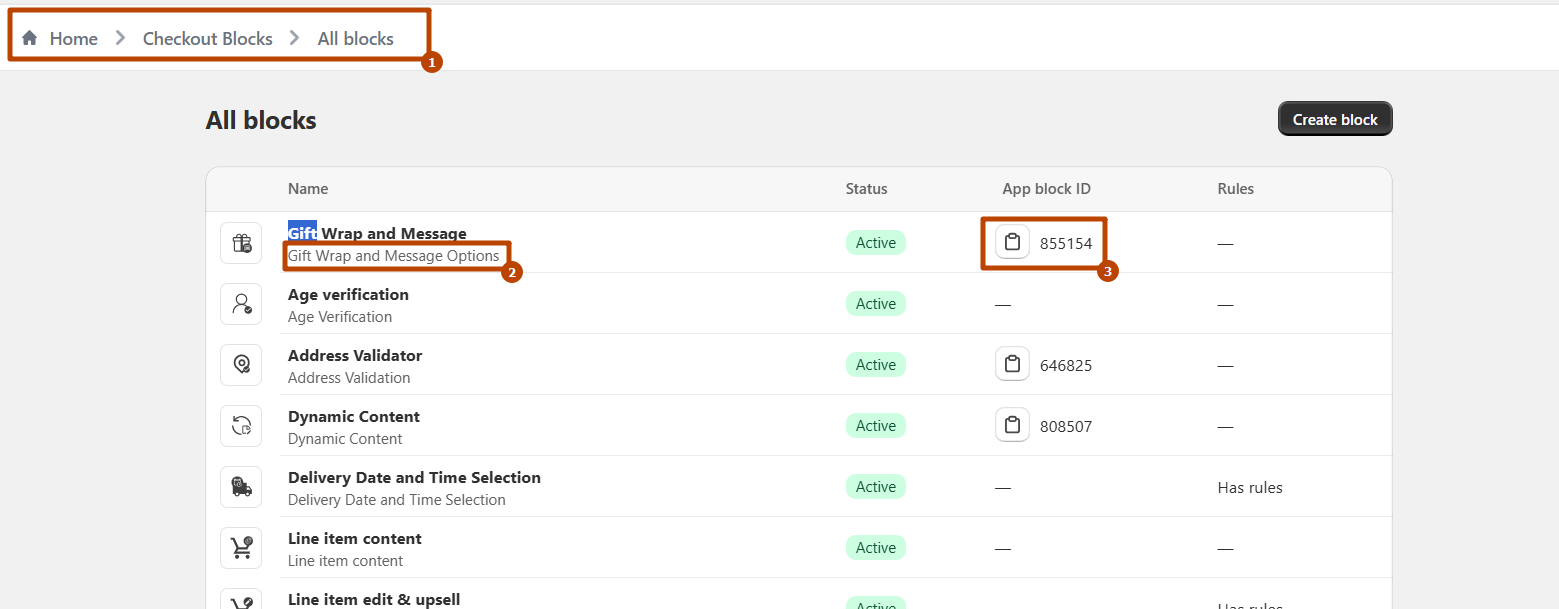Click the Home icon in breadcrumb
This screenshot has height=609, width=1559.
30,38
